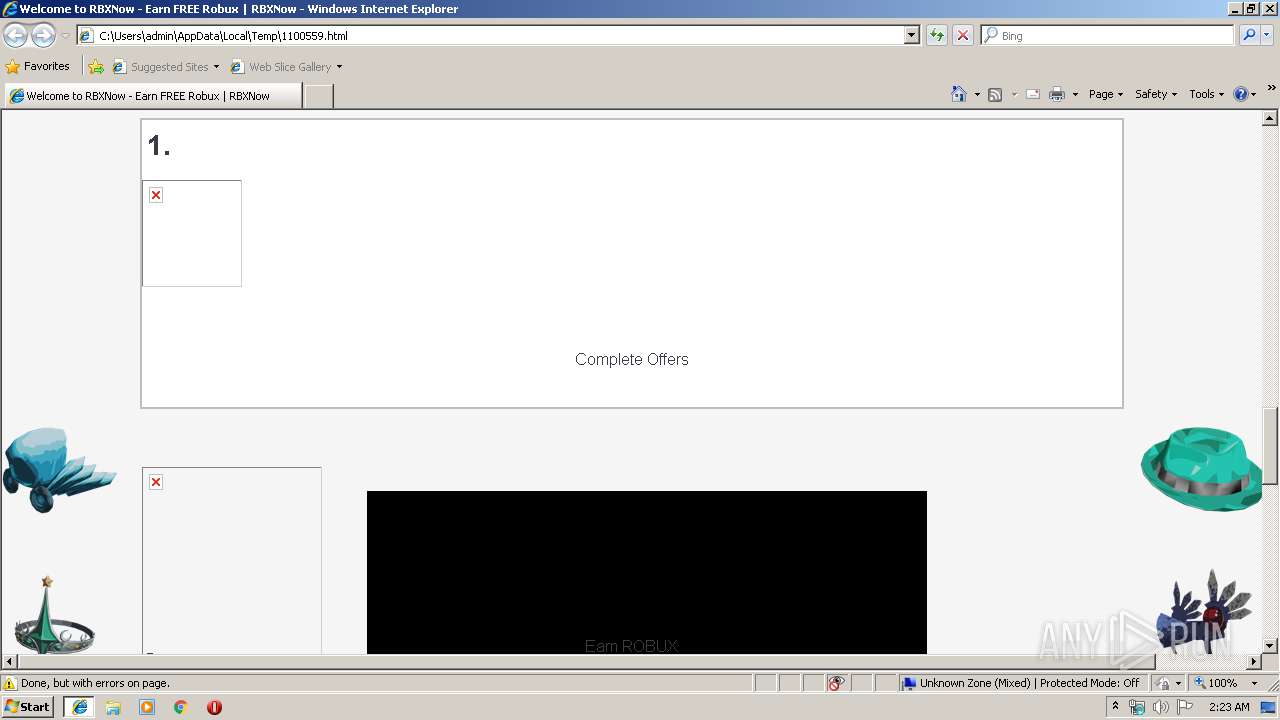Viewport: 1280px width, 720px height.
Task: Open Windows Explorer folder taskbar icon
Action: 113,707
